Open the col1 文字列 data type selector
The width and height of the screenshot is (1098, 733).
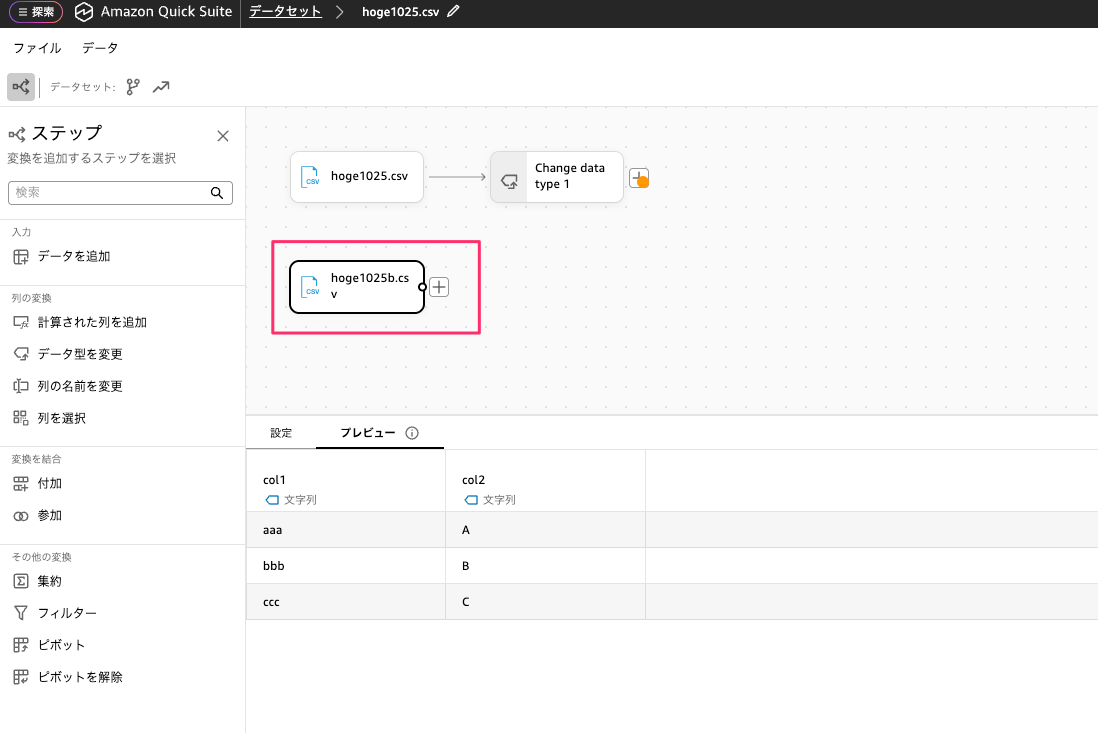(x=291, y=499)
